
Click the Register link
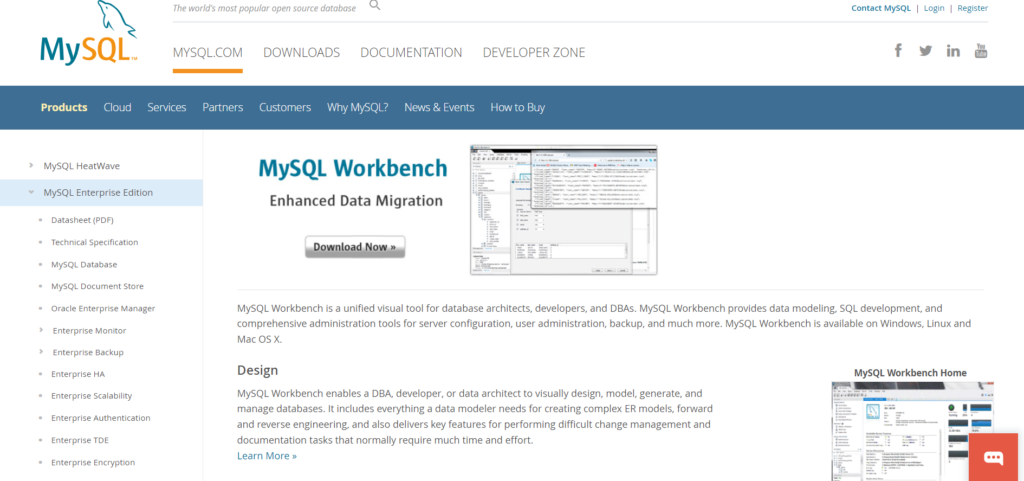click(x=972, y=8)
